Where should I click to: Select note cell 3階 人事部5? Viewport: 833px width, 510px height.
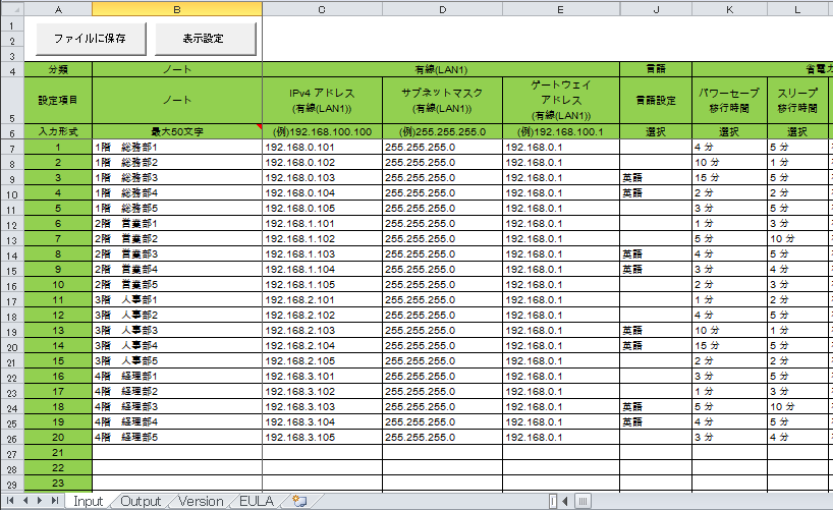[x=177, y=361]
